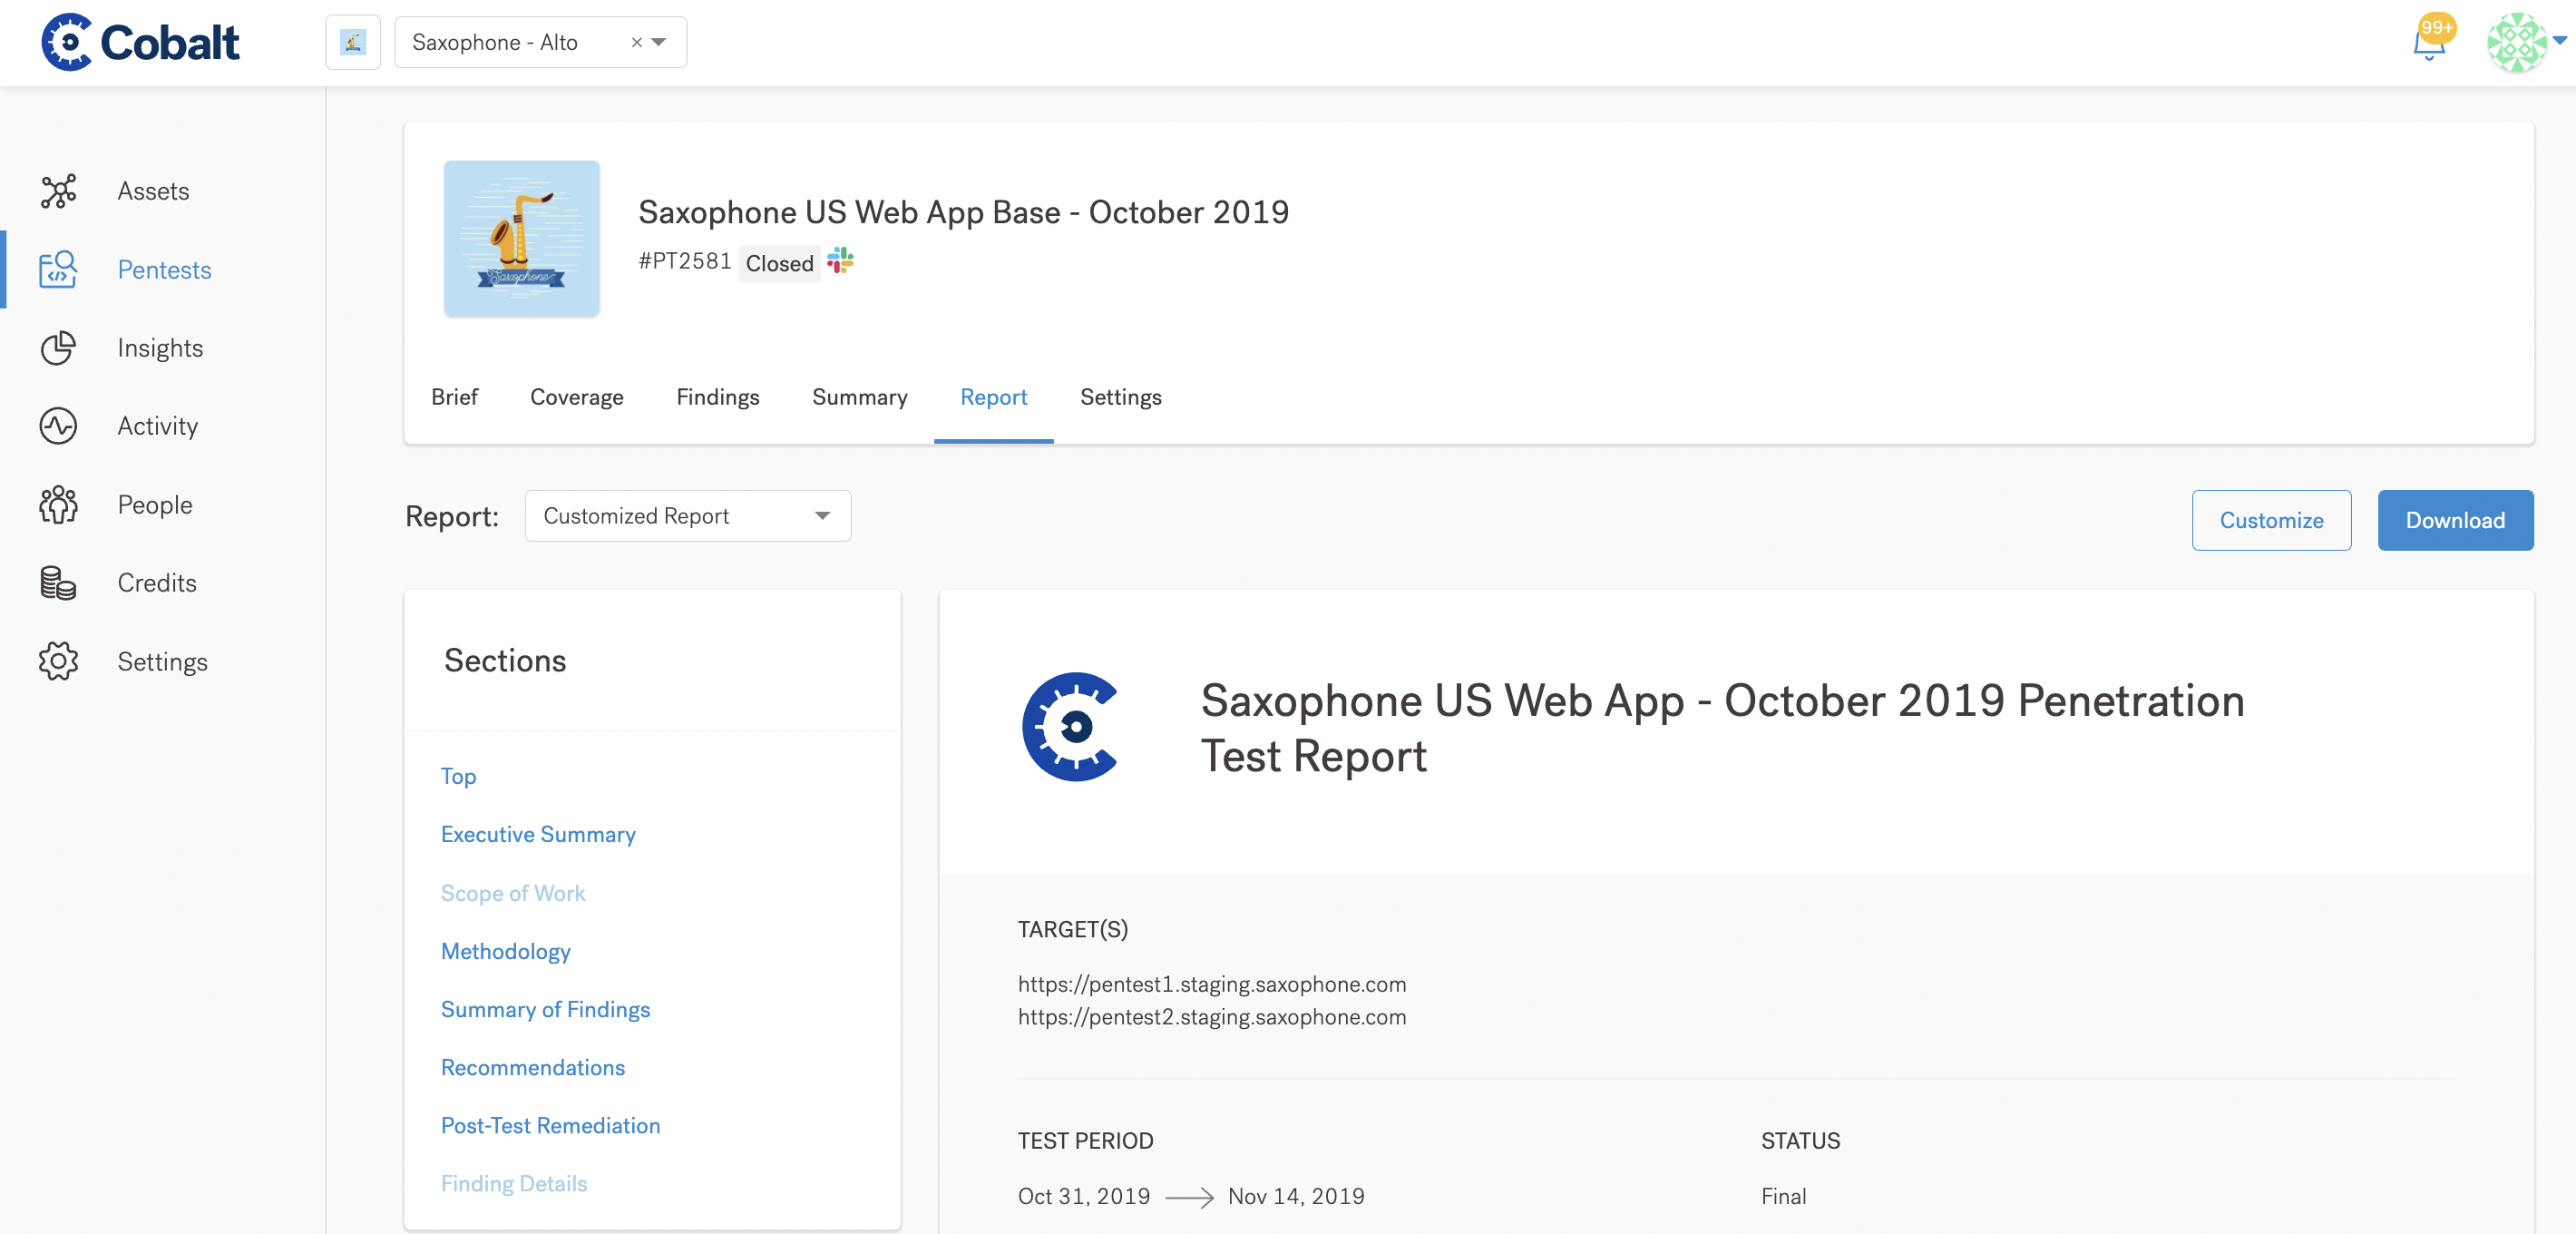2576x1234 pixels.
Task: Click the Customize button
Action: 2271,520
